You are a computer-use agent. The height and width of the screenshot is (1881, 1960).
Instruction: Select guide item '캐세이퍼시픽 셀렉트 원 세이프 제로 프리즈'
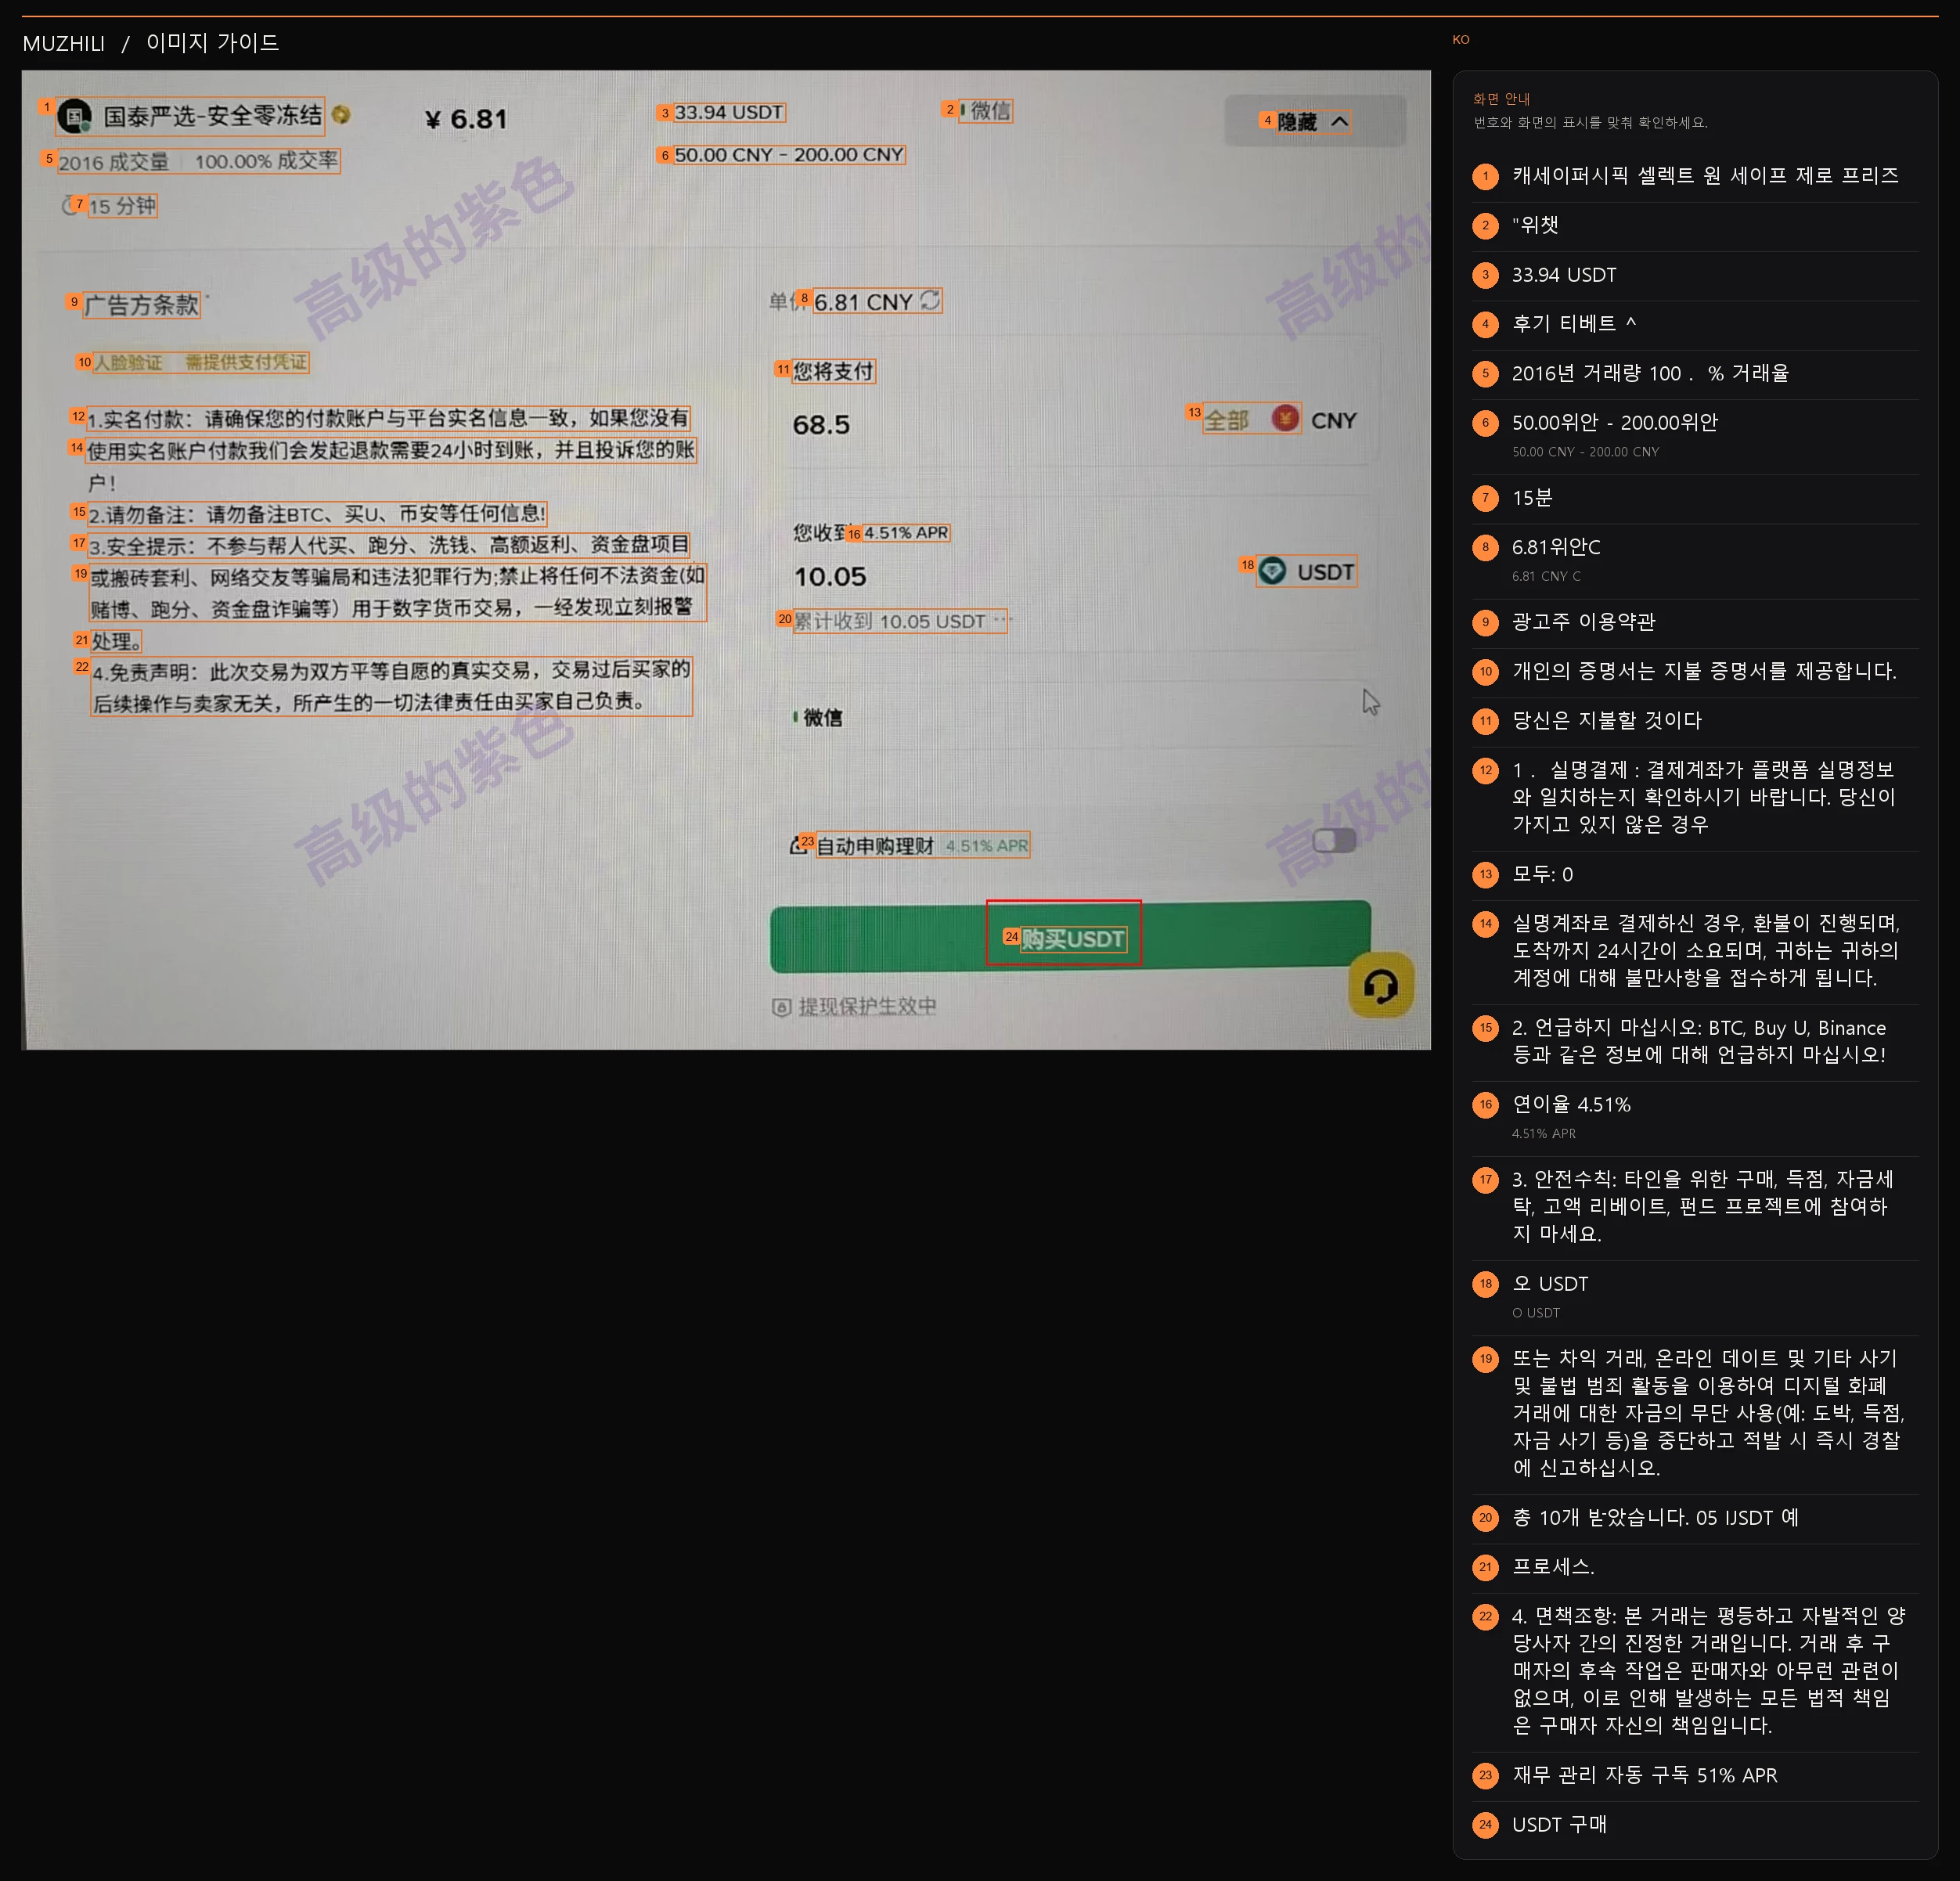click(1695, 176)
